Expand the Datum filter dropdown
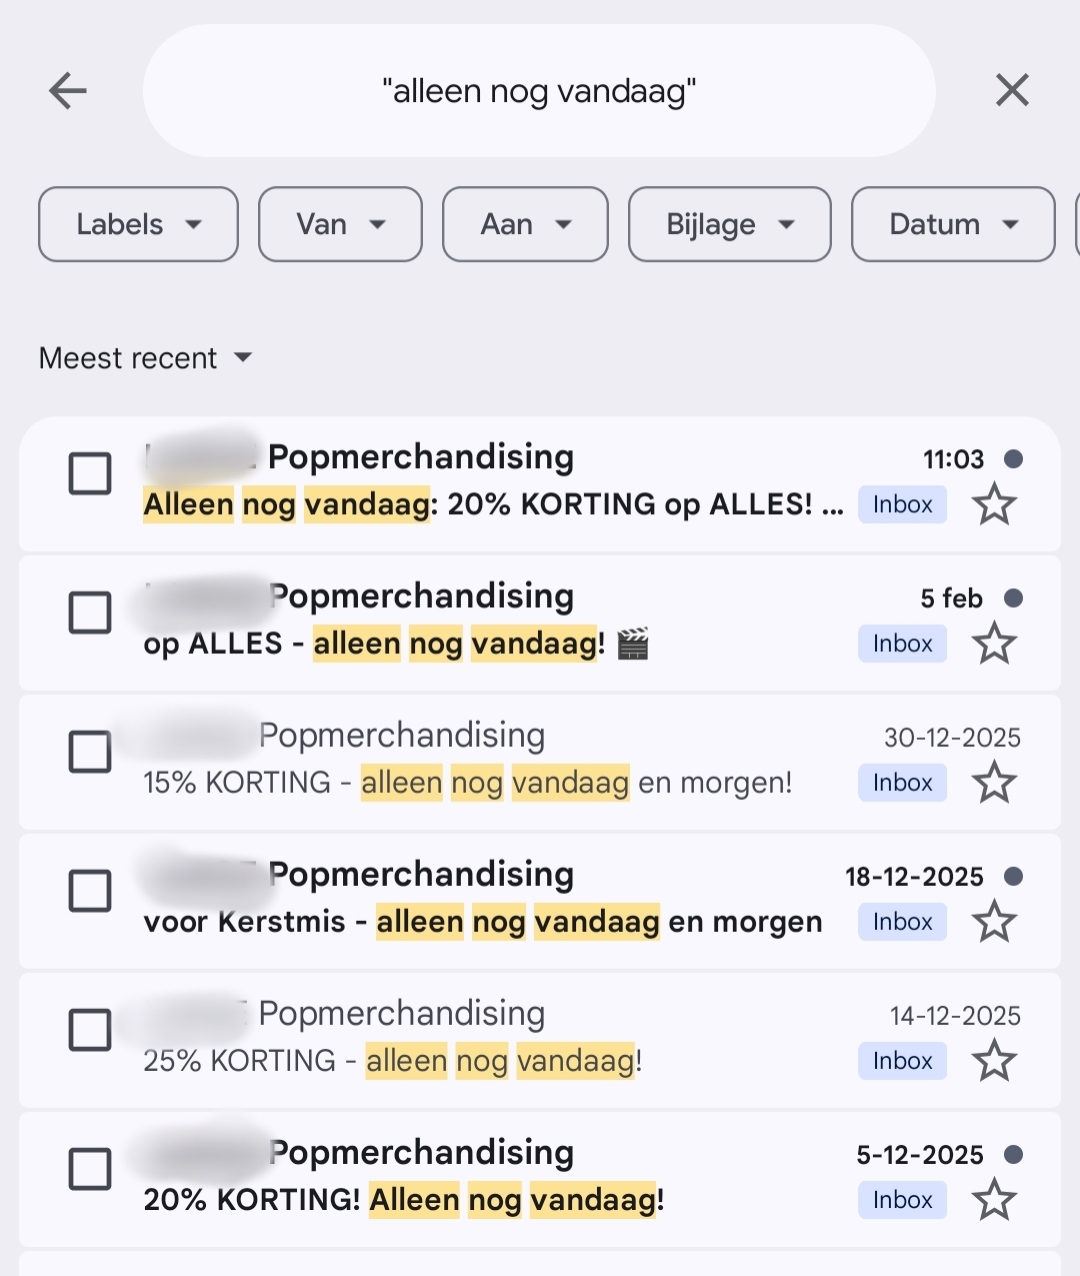Image resolution: width=1080 pixels, height=1276 pixels. tap(953, 224)
